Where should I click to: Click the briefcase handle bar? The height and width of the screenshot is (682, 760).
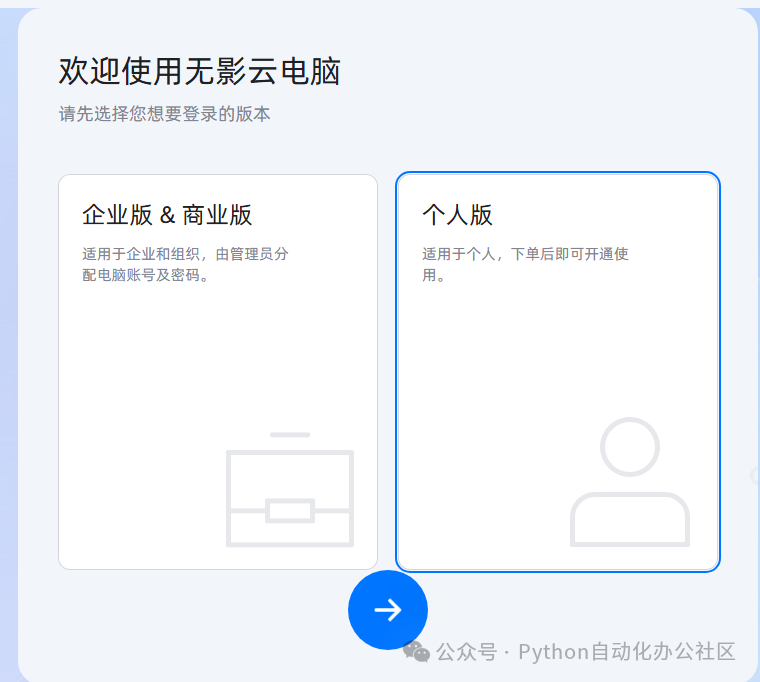coord(290,435)
